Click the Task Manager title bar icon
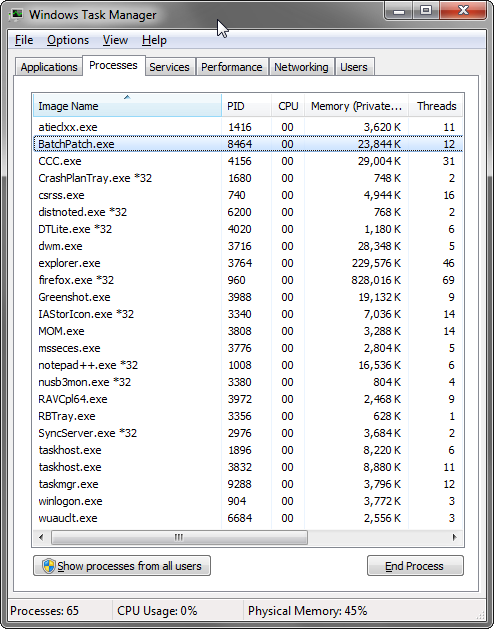This screenshot has width=494, height=629. tap(17, 14)
